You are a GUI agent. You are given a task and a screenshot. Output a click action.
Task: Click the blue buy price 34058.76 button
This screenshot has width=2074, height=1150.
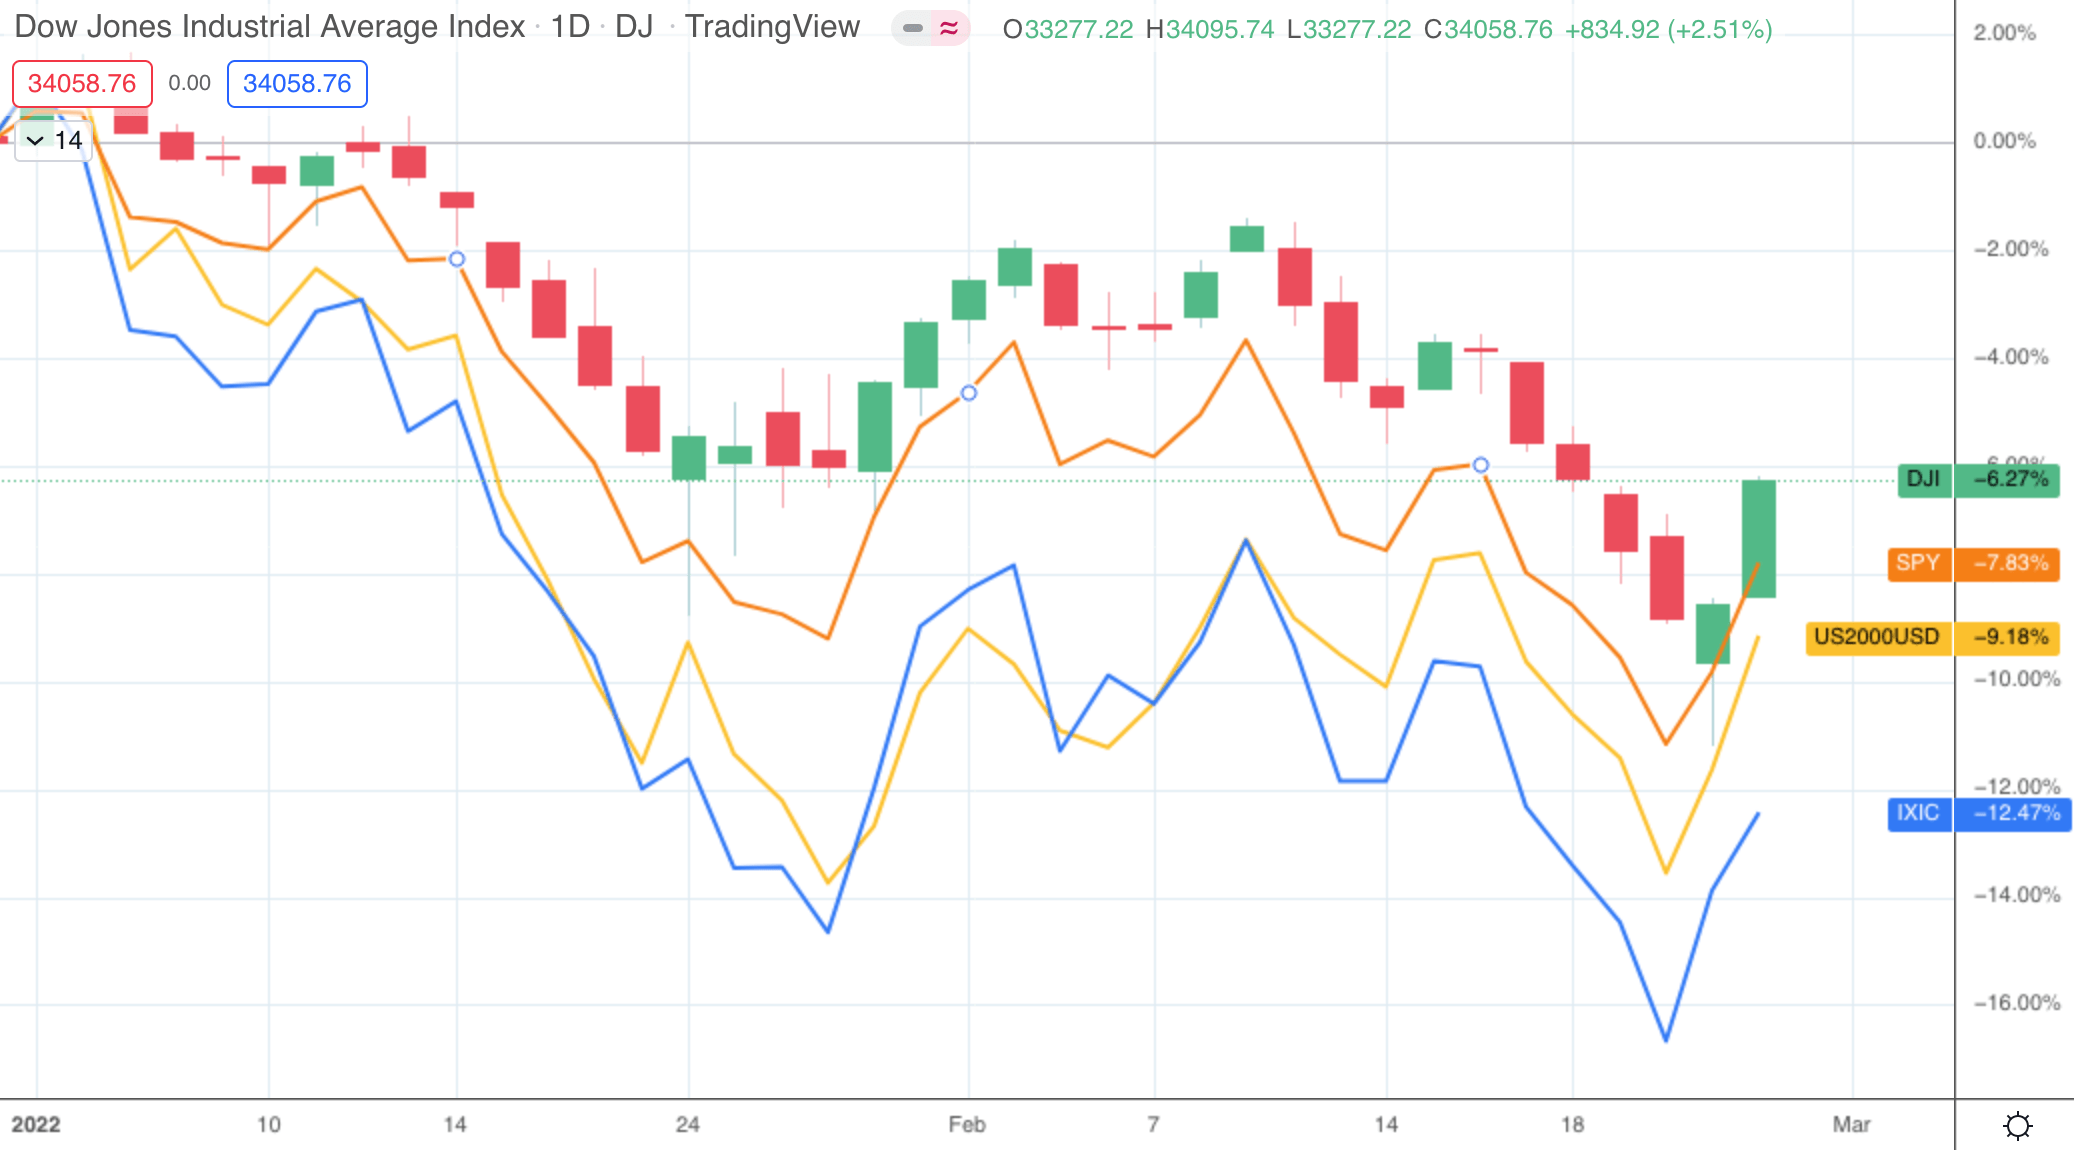(297, 84)
